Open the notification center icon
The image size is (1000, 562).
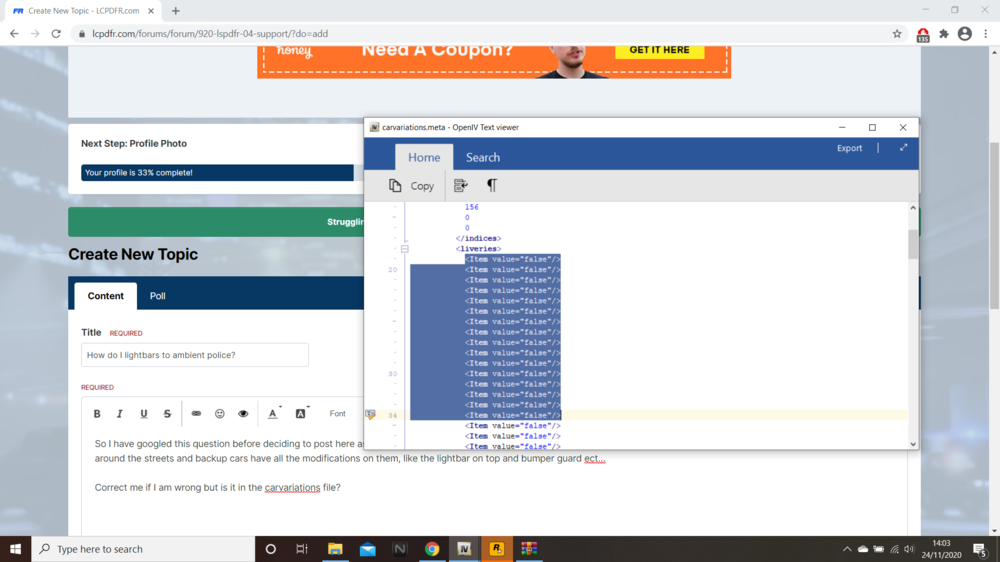[981, 549]
